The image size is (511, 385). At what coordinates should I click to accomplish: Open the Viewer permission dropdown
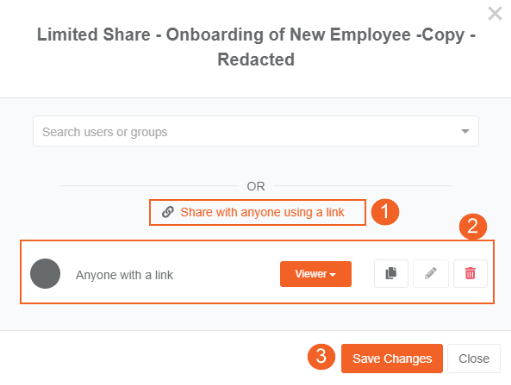pyautogui.click(x=316, y=274)
